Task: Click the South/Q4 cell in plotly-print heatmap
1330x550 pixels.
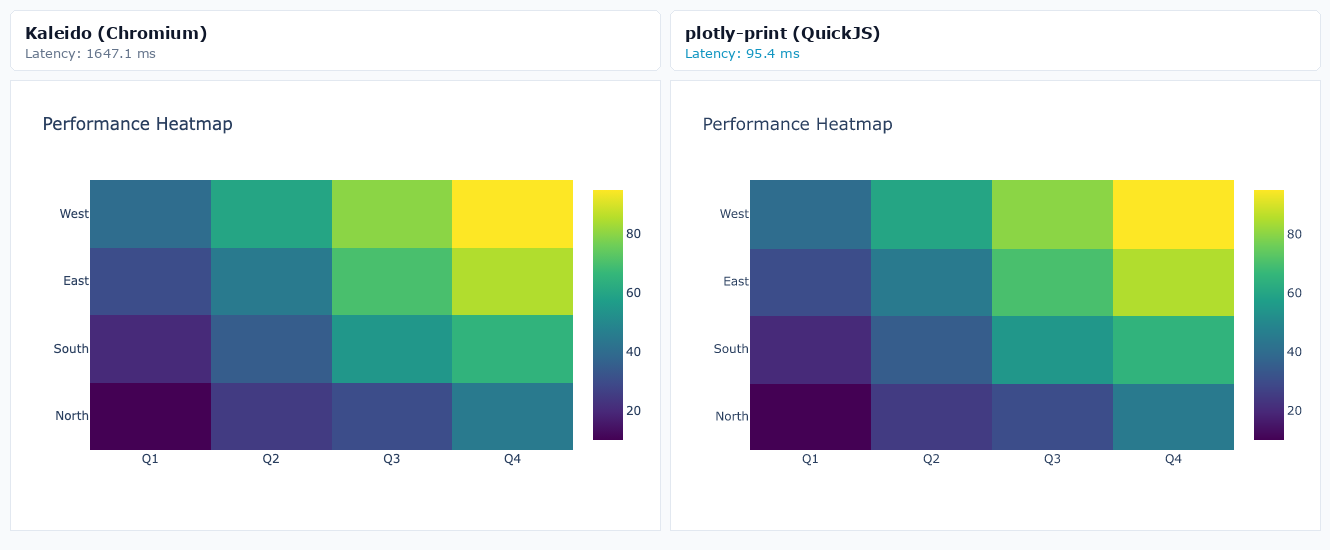Action: 1173,349
